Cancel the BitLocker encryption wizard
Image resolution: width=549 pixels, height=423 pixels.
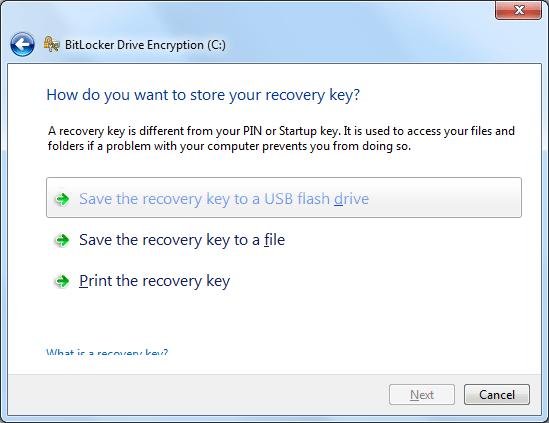click(497, 395)
